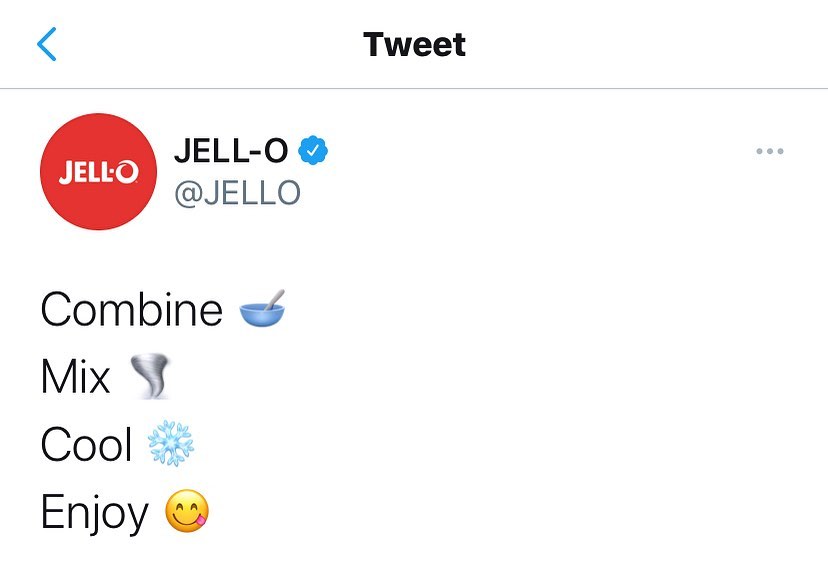This screenshot has width=828, height=571.
Task: Click the Tweet header title
Action: pos(414,45)
